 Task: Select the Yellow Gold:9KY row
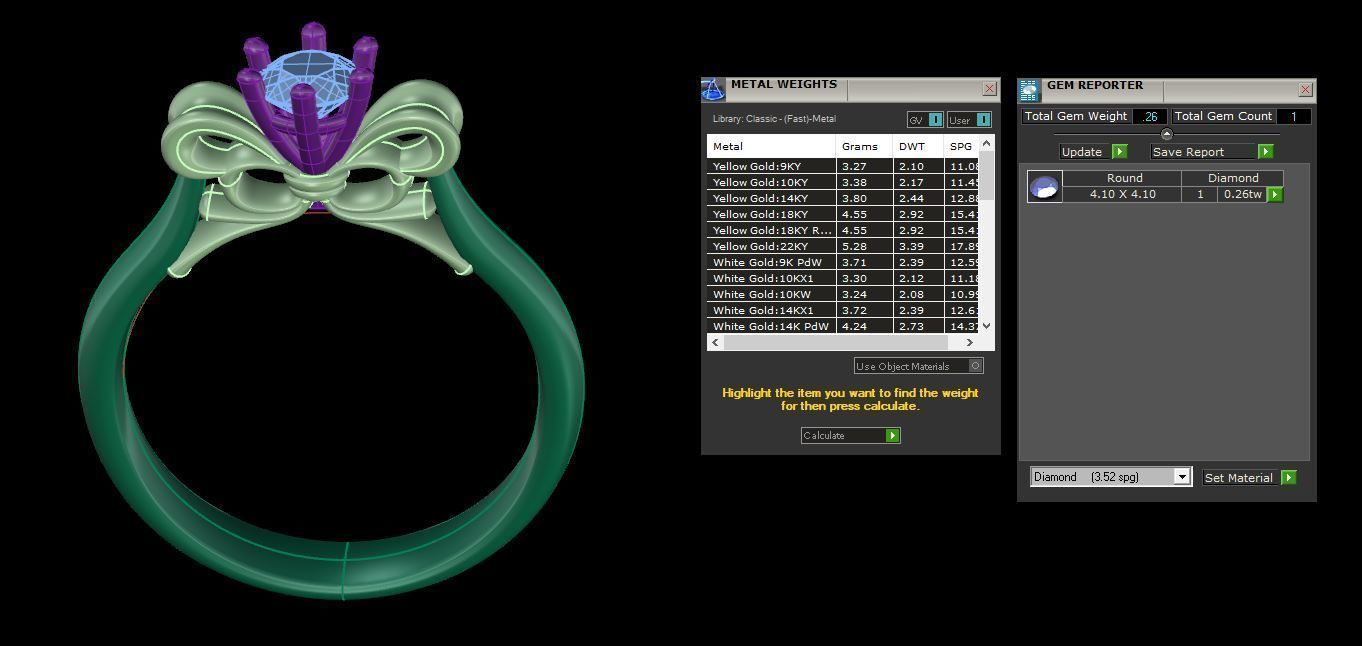(x=843, y=166)
